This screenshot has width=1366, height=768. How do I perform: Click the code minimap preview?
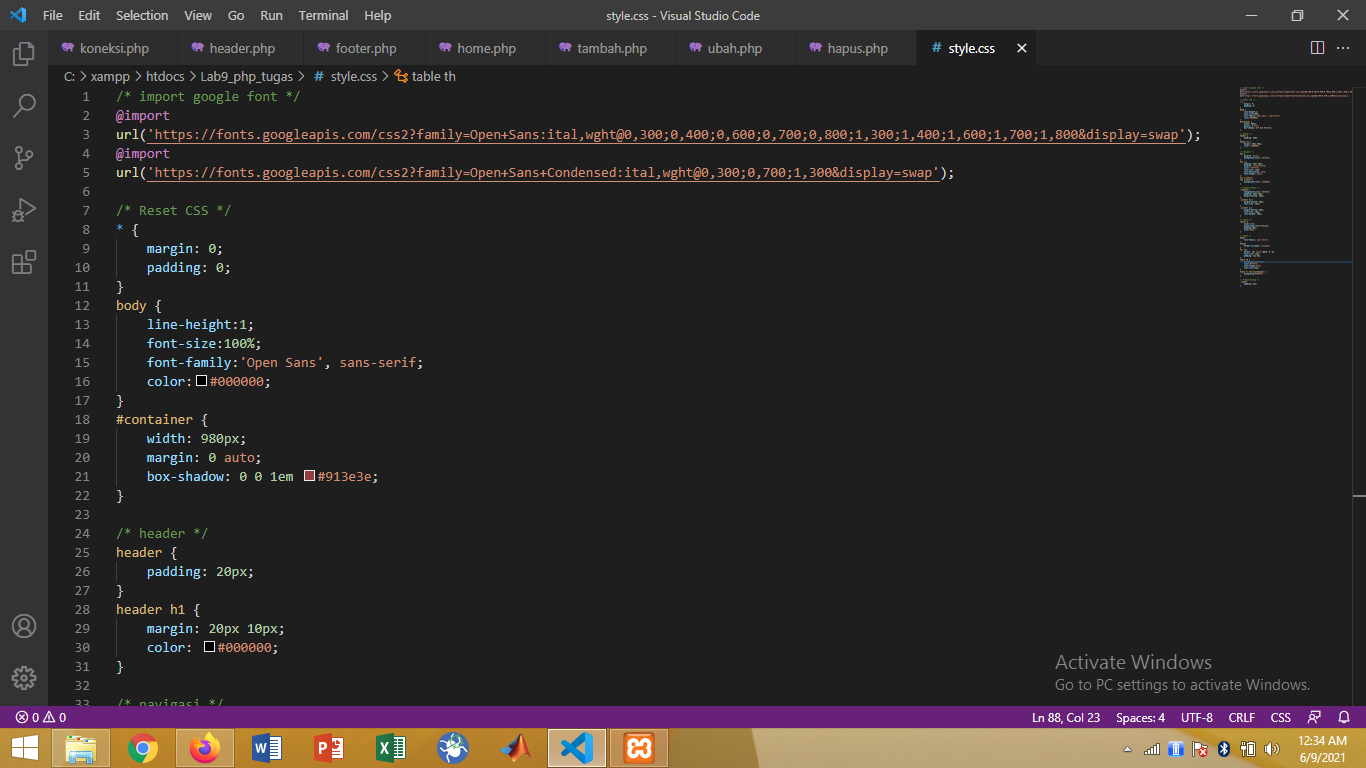pyautogui.click(x=1295, y=188)
